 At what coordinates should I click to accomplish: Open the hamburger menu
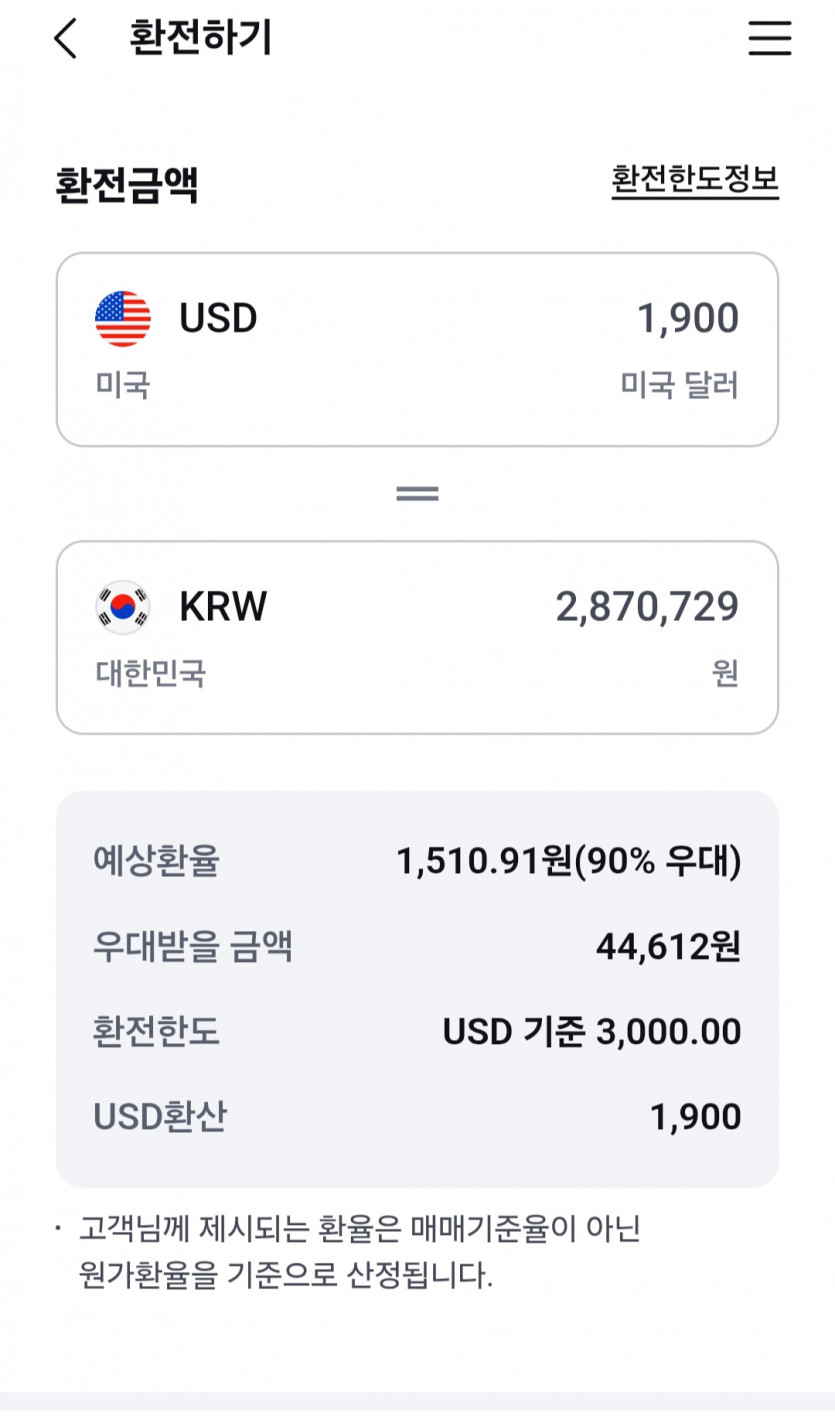pyautogui.click(x=769, y=39)
